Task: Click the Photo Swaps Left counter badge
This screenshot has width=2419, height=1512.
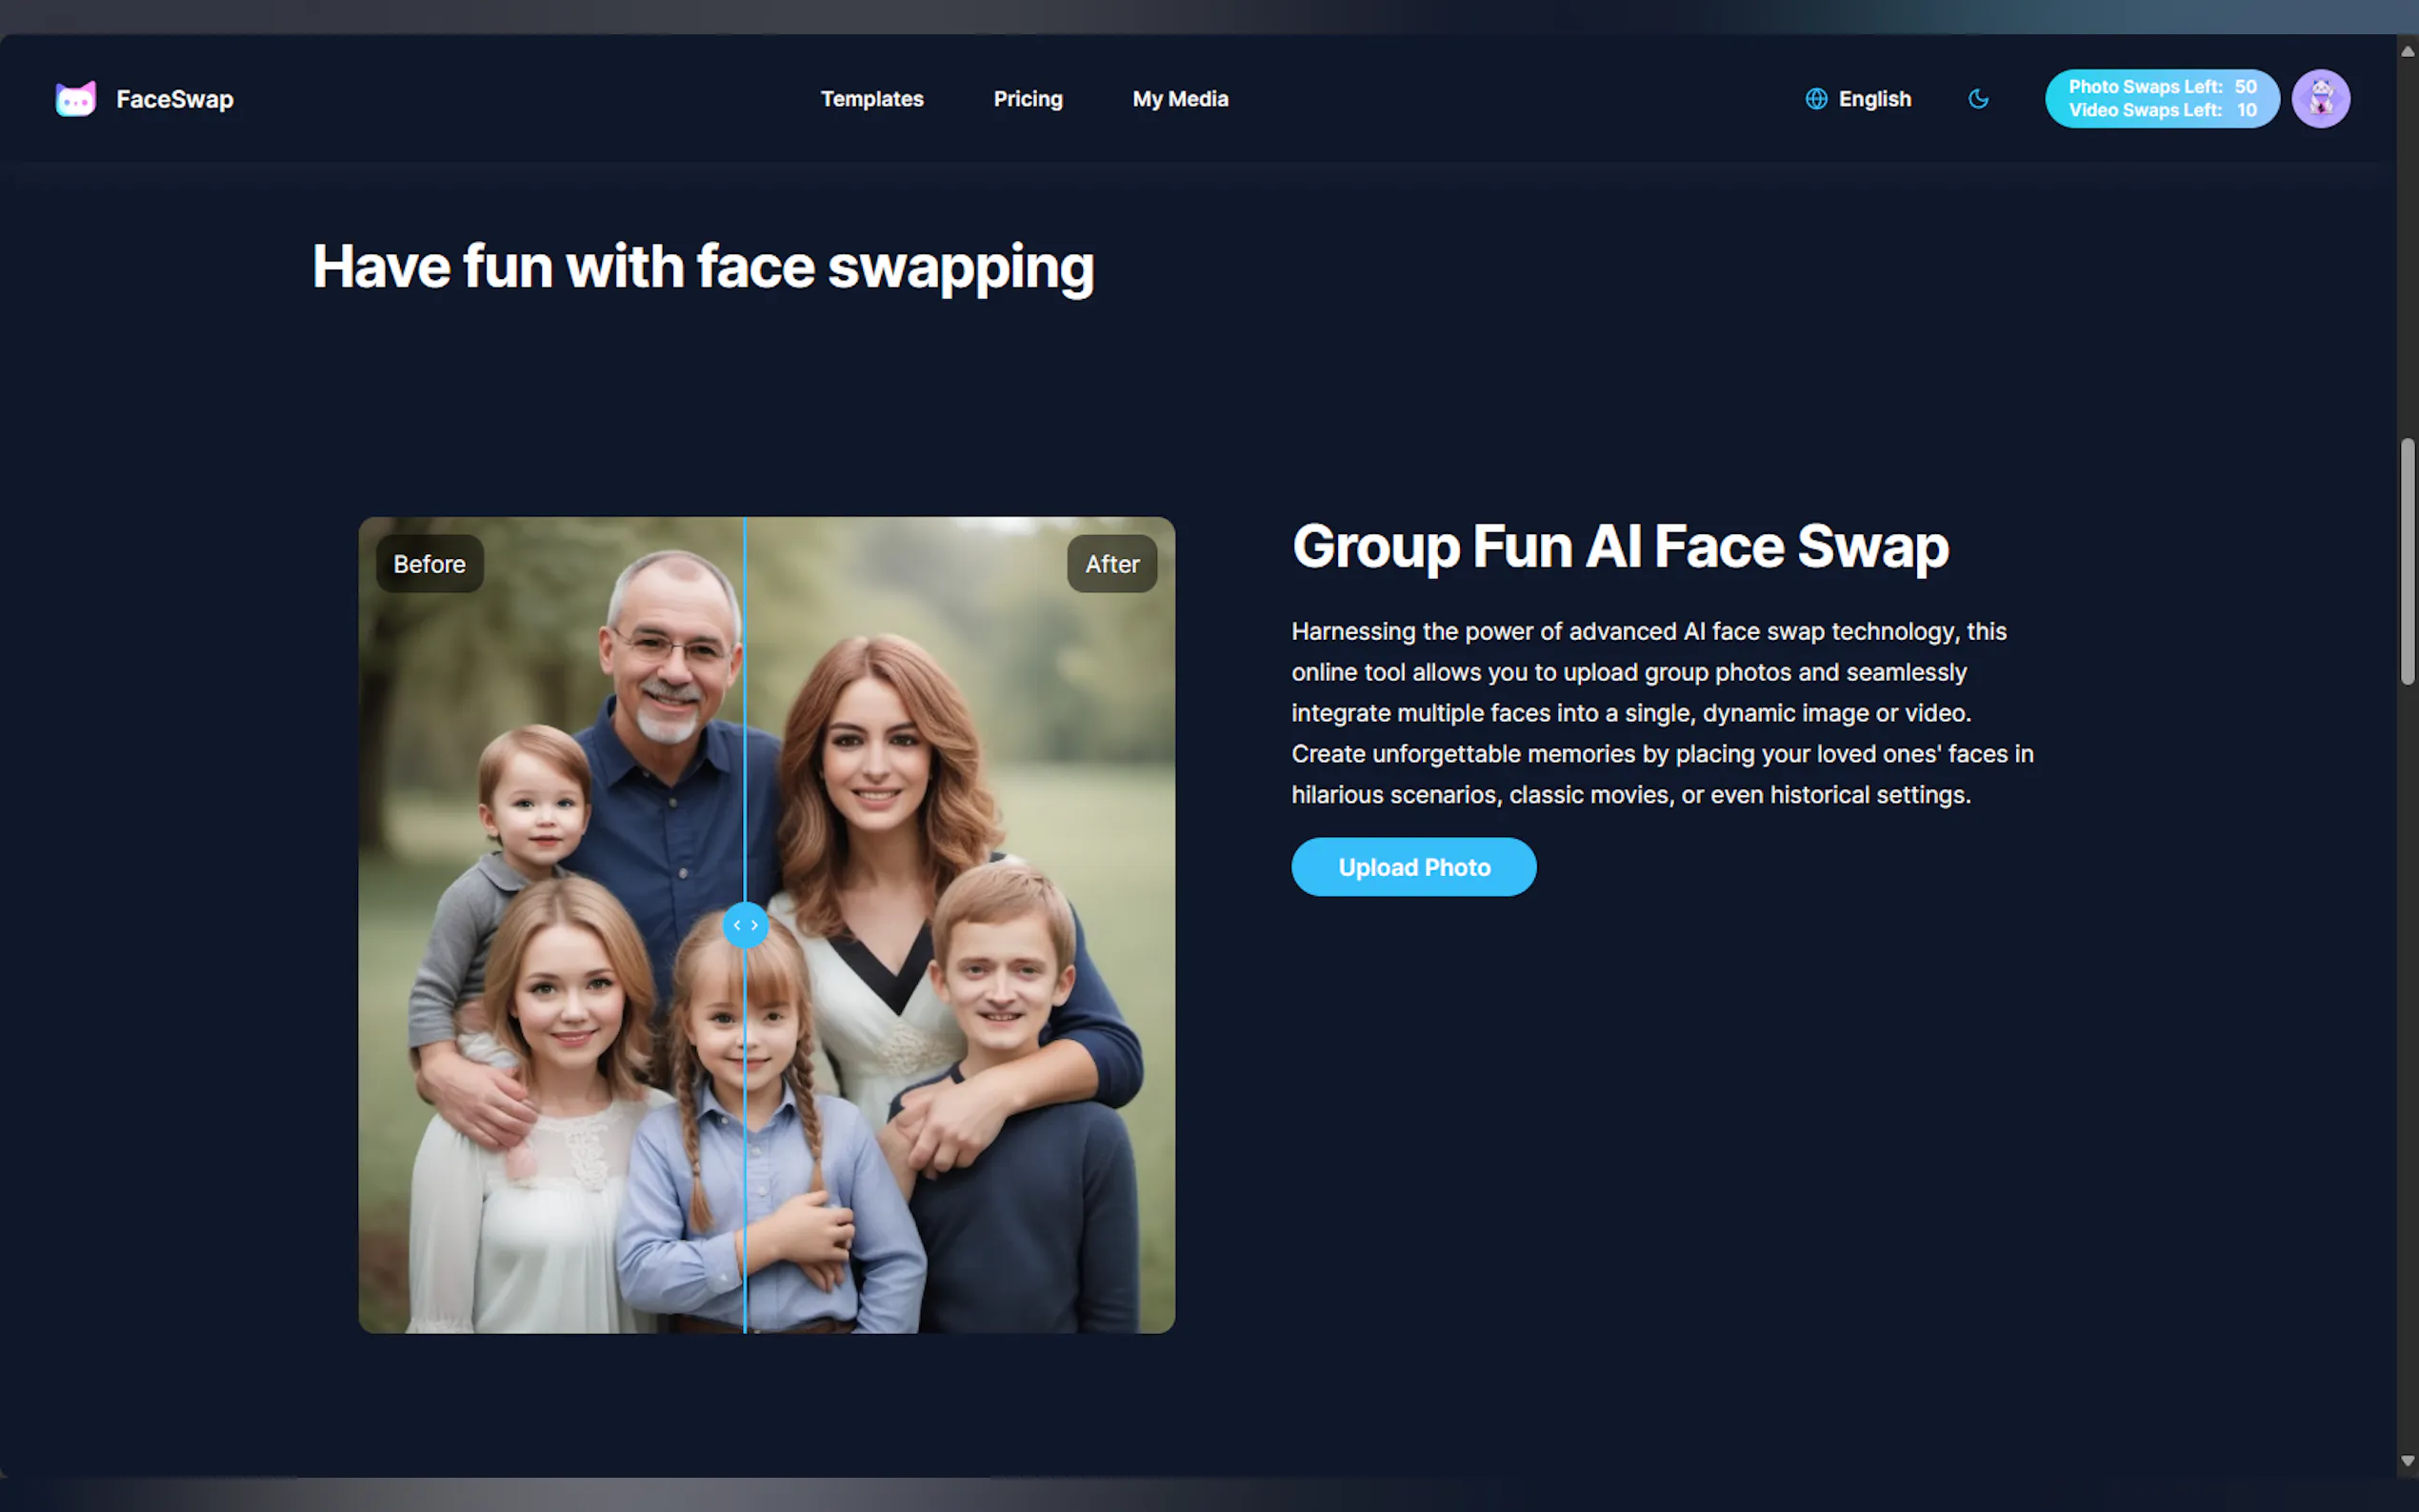Action: [x=2161, y=86]
